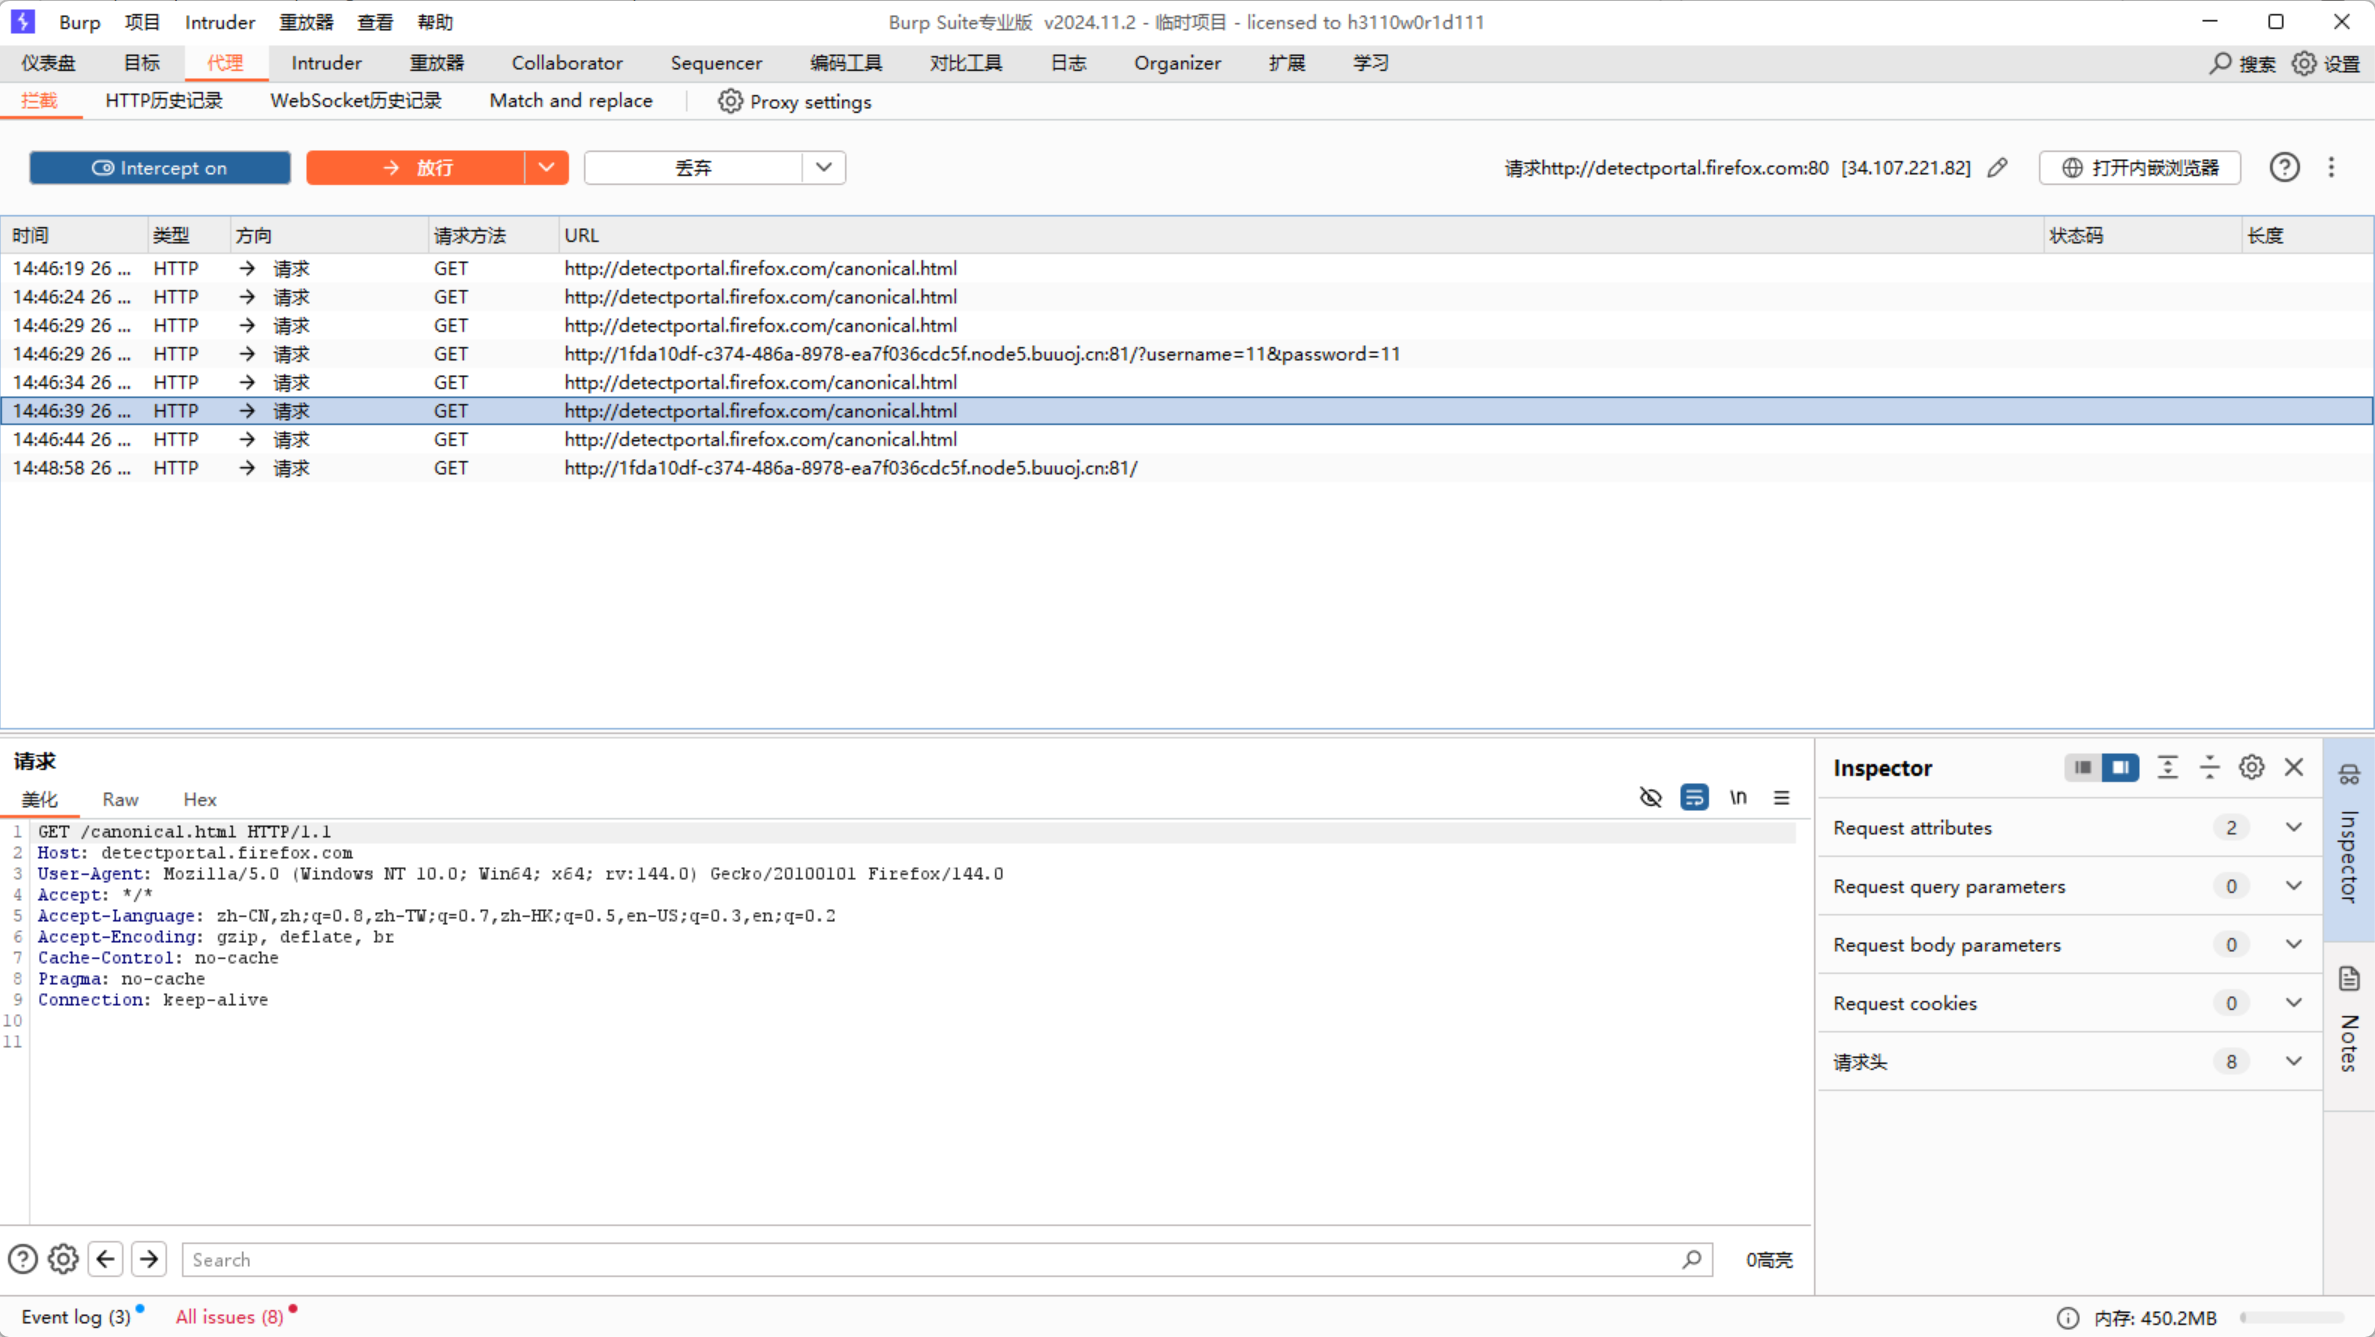This screenshot has height=1337, width=2375.
Task: Click the forward arrow next to search bar
Action: click(149, 1259)
